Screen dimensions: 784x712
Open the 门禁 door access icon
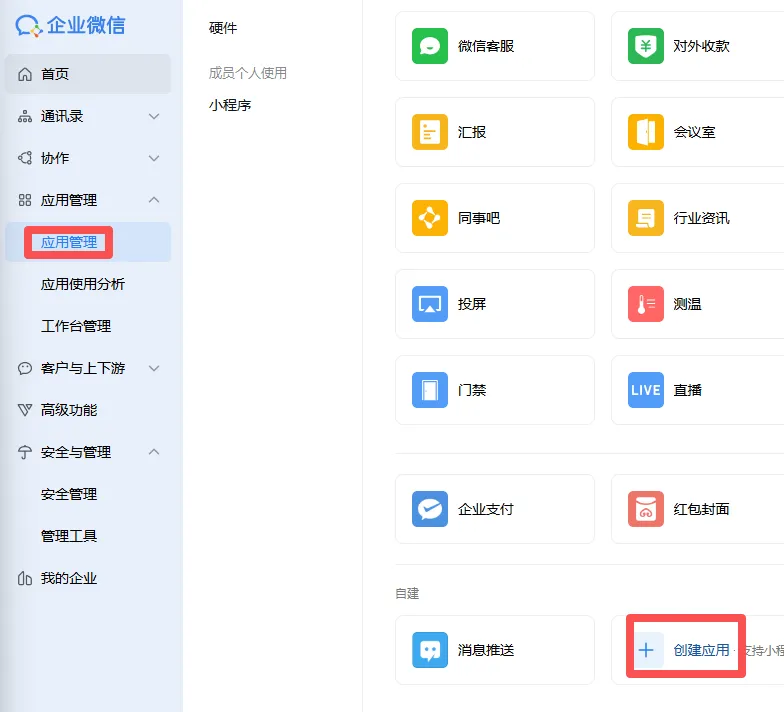(430, 390)
